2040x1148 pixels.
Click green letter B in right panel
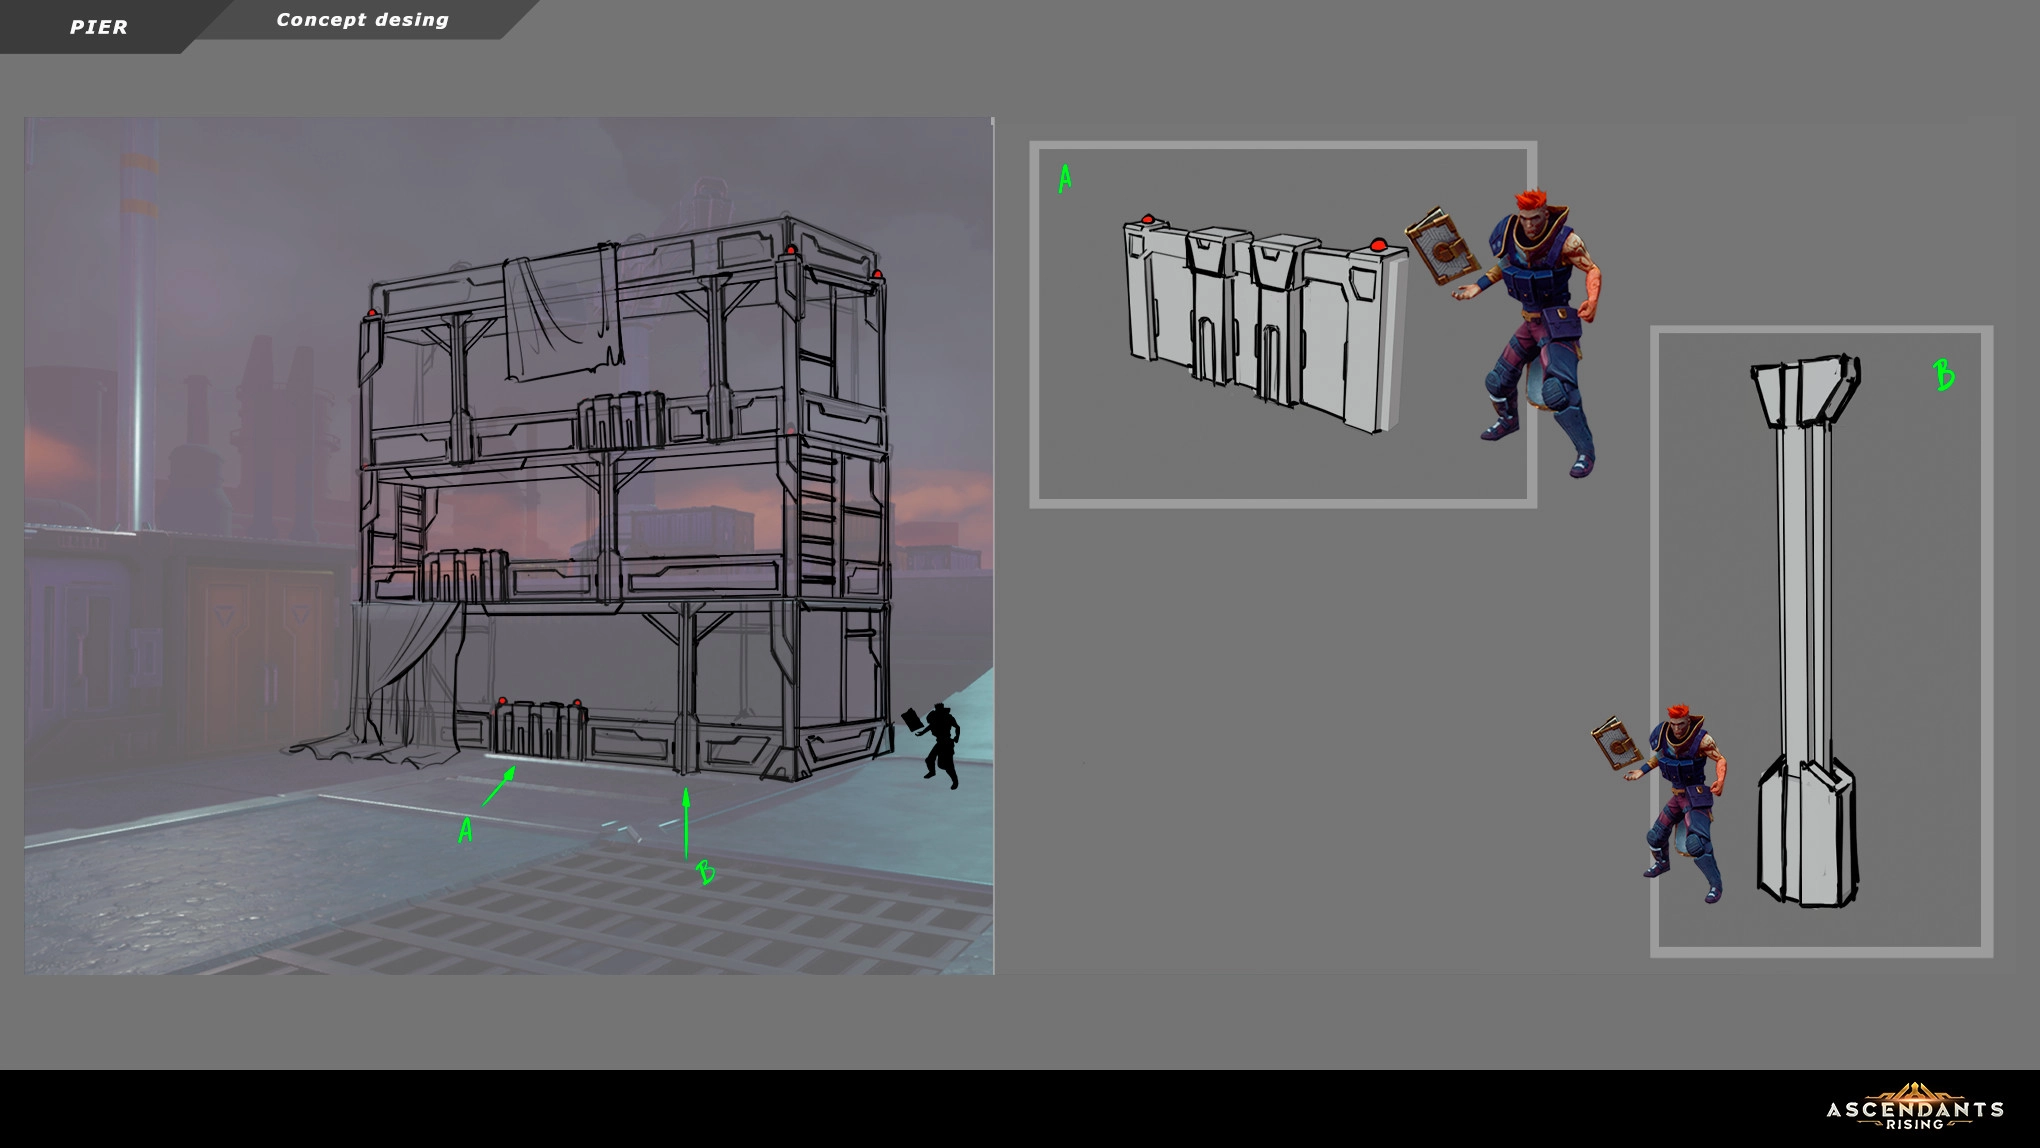point(1943,375)
